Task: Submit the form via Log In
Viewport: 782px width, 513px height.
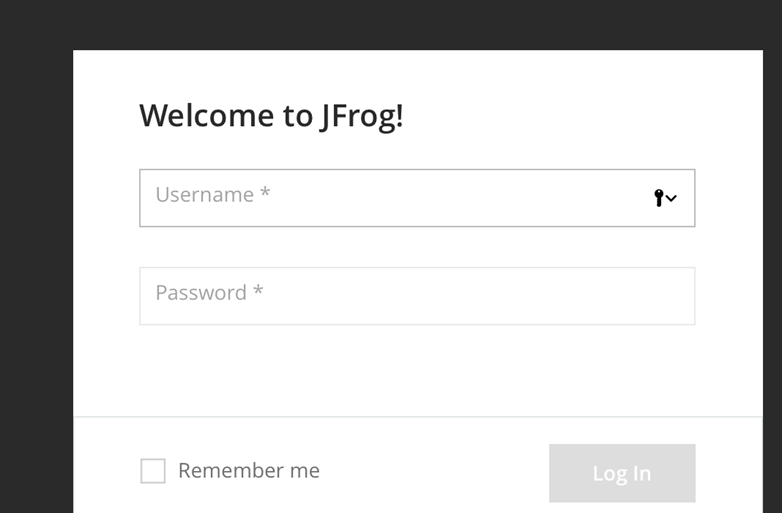Action: (621, 473)
